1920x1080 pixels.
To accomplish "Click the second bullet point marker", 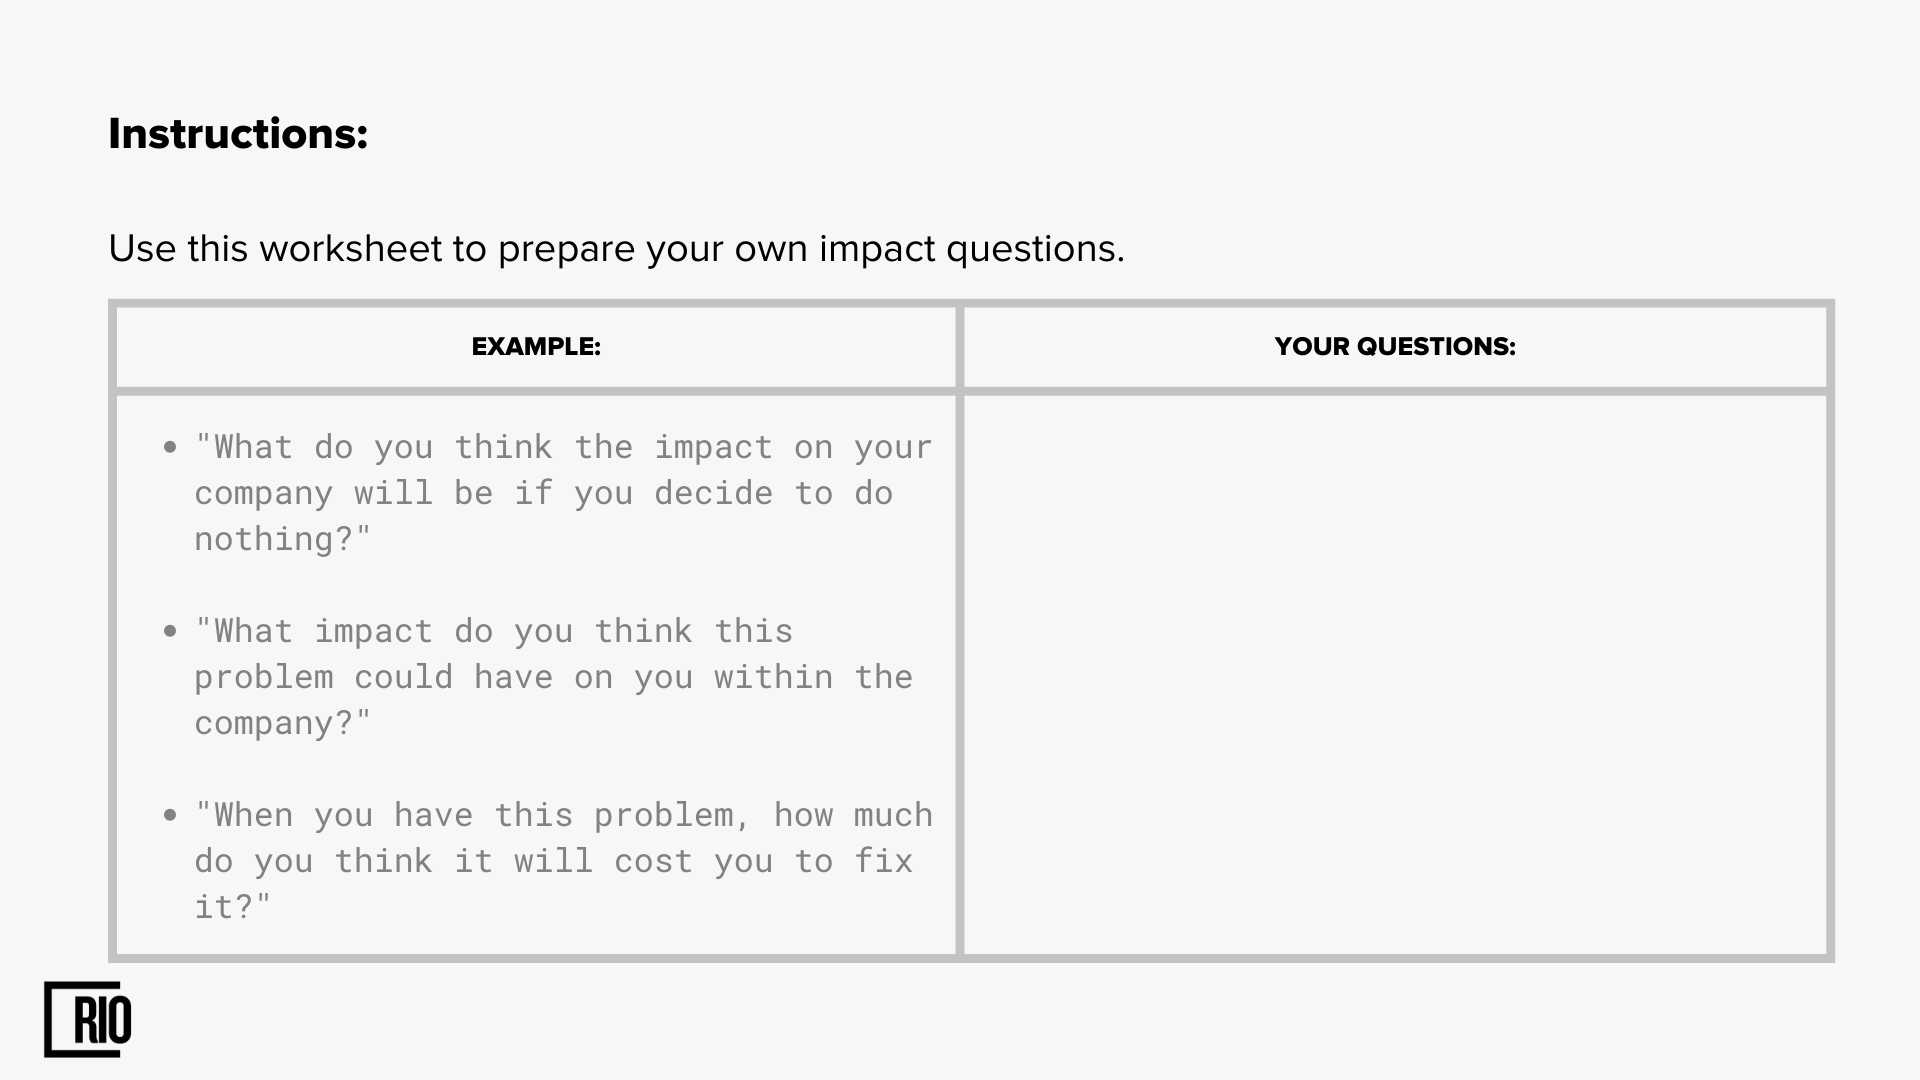I will (170, 631).
